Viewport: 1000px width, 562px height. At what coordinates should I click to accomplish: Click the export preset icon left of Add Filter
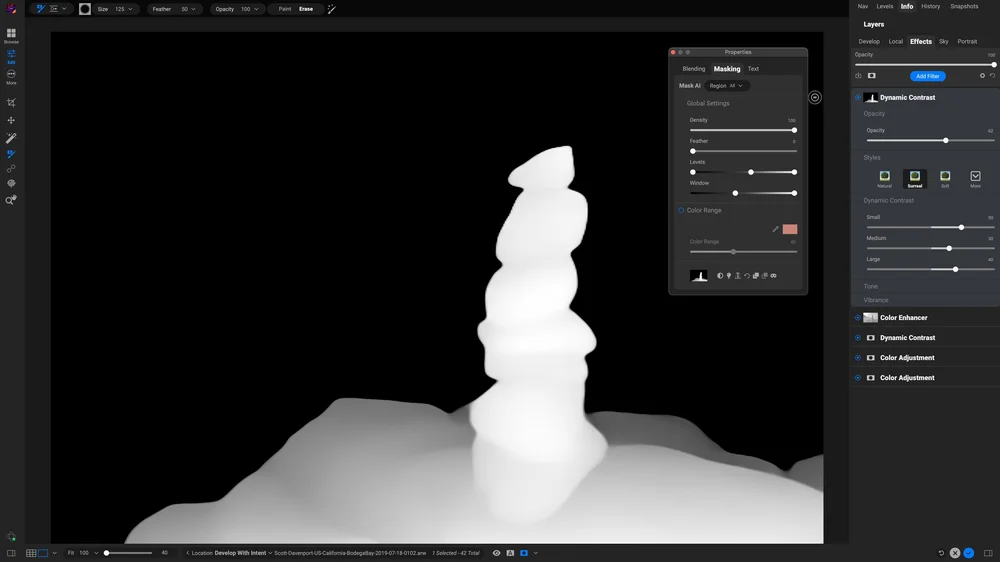[858, 76]
